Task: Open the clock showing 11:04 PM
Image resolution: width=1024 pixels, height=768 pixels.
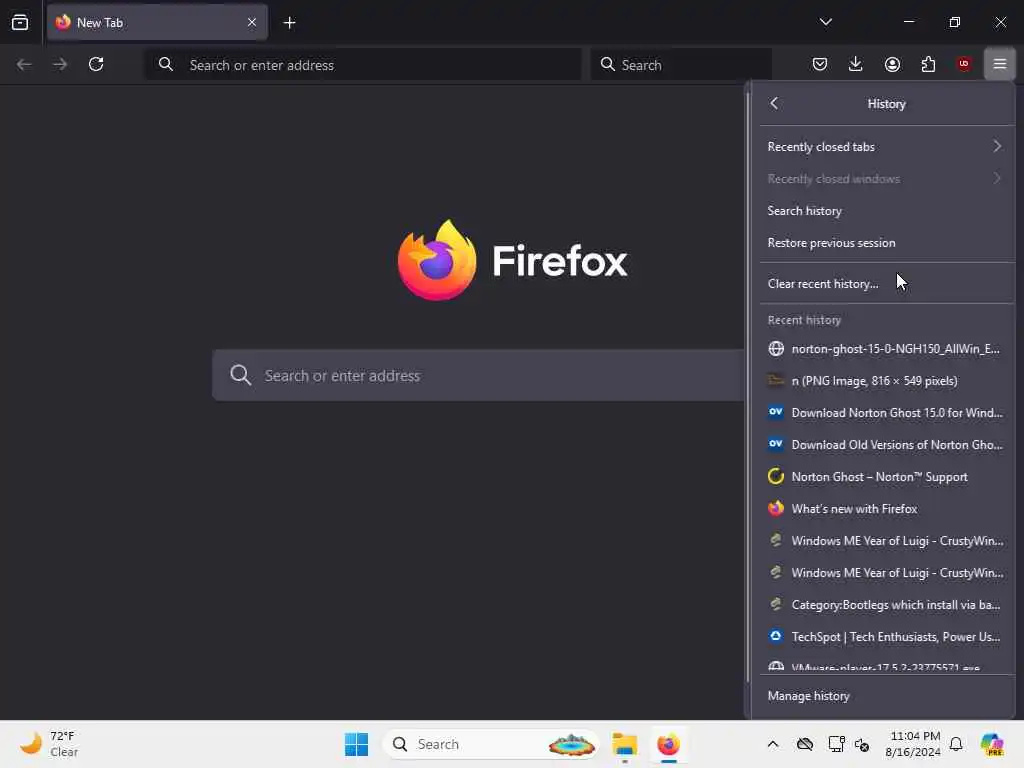Action: 914,744
